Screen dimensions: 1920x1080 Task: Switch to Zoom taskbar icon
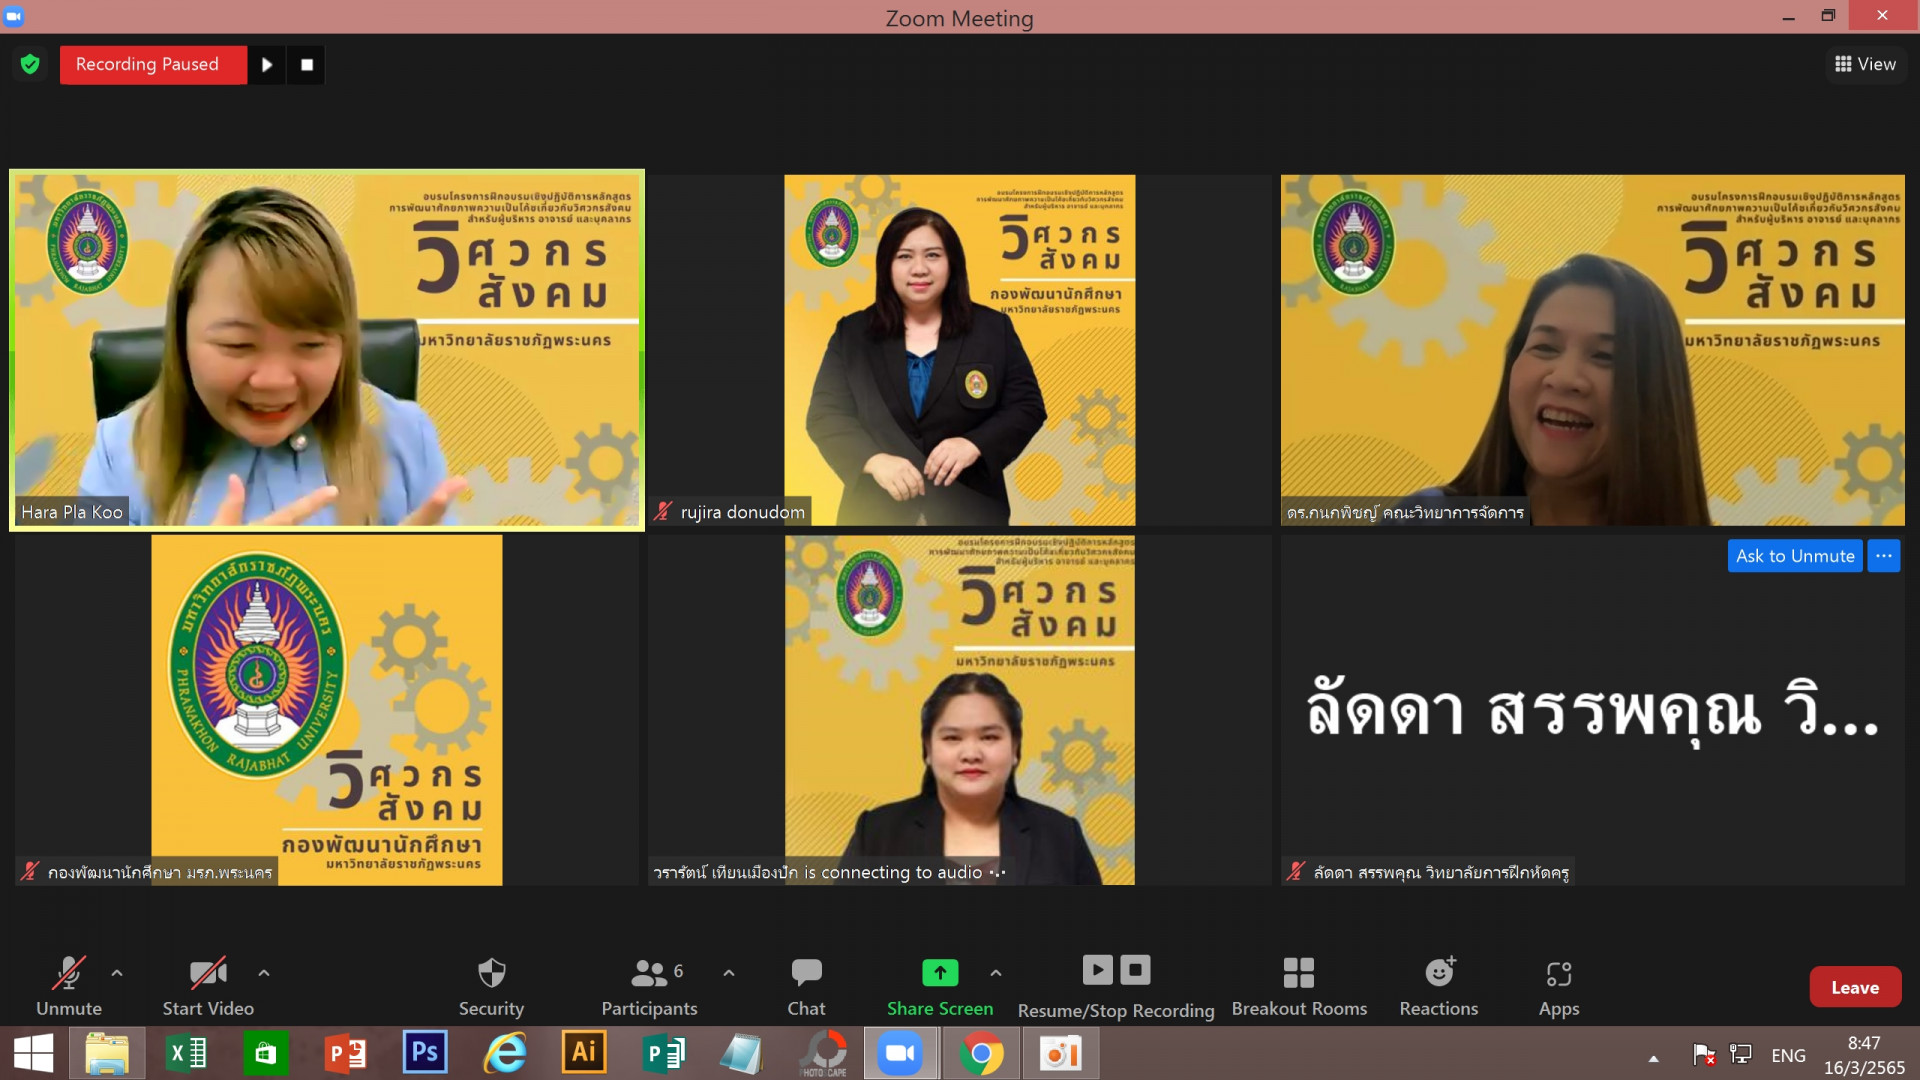click(x=901, y=1054)
